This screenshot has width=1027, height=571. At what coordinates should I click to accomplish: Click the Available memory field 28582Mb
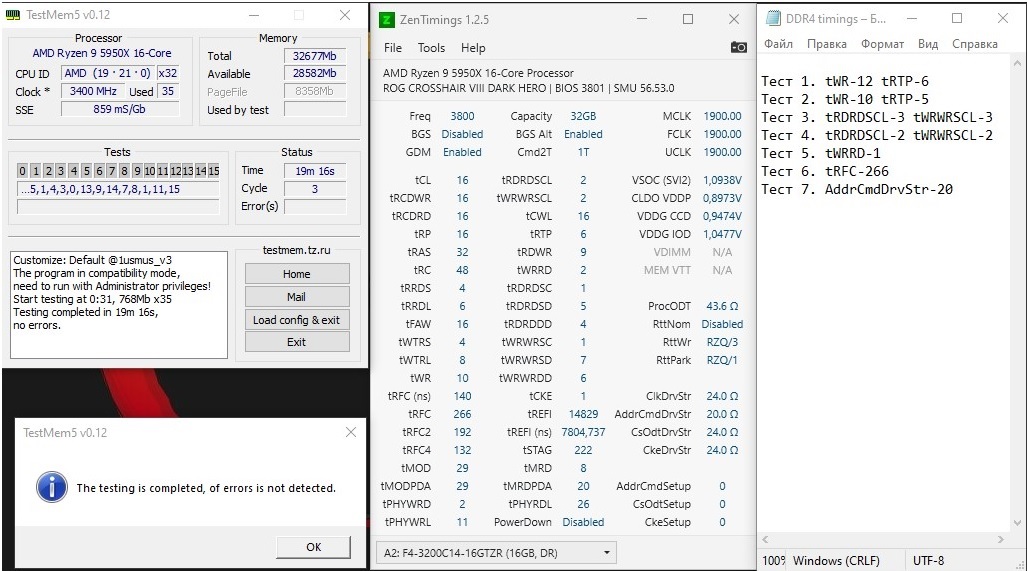coord(314,73)
